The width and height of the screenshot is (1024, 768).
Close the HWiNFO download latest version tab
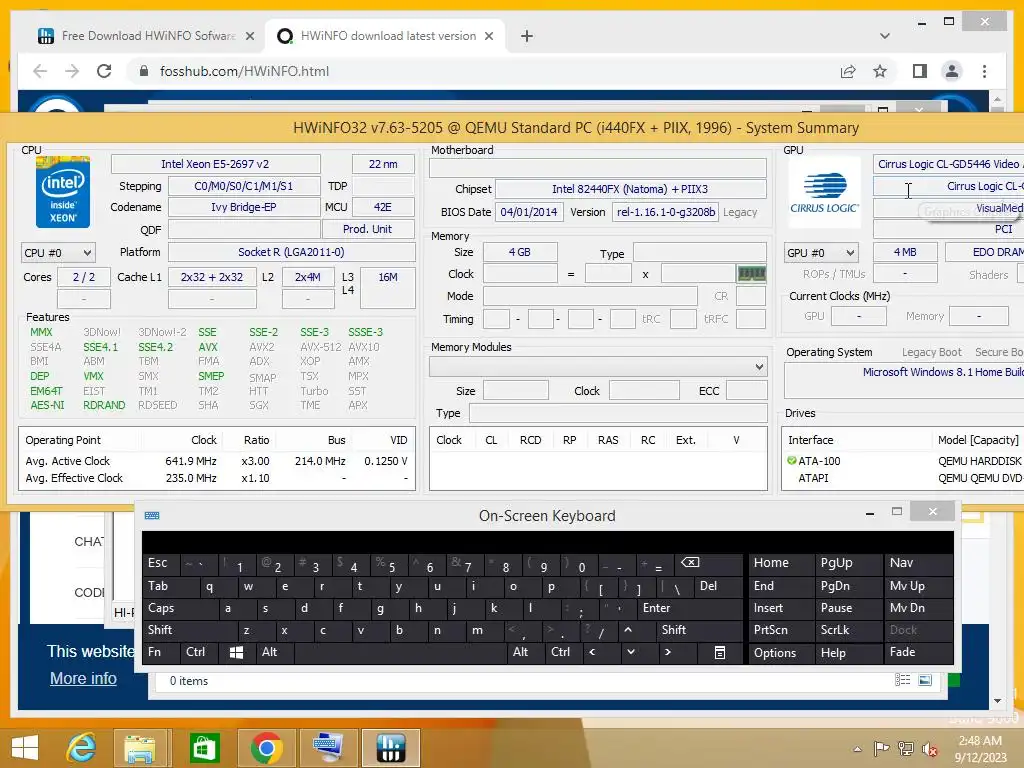click(x=488, y=36)
